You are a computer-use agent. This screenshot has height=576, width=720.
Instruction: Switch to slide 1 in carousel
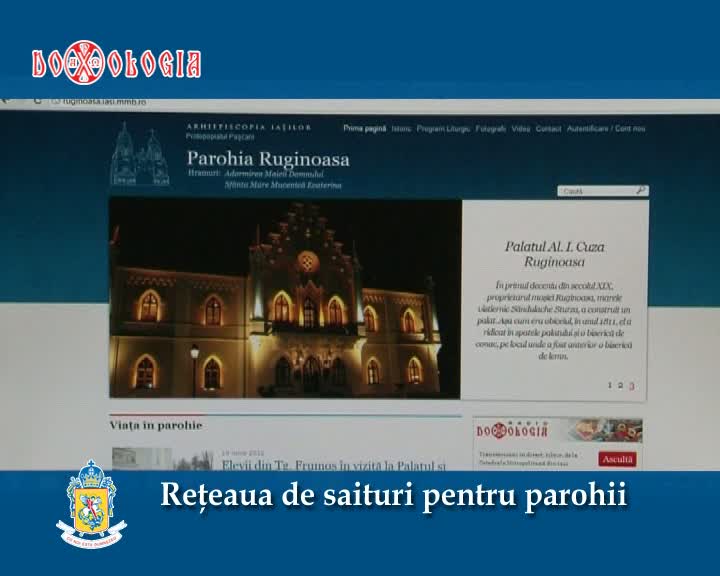click(609, 385)
